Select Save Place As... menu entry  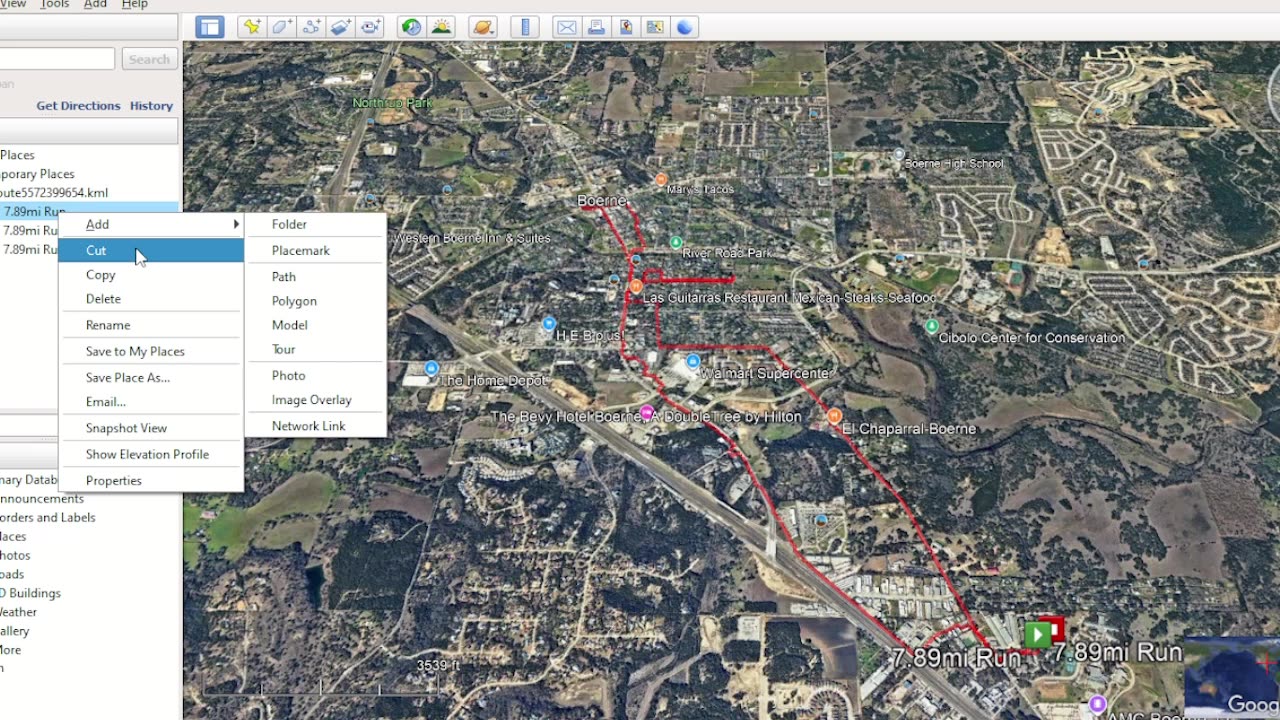point(151,377)
